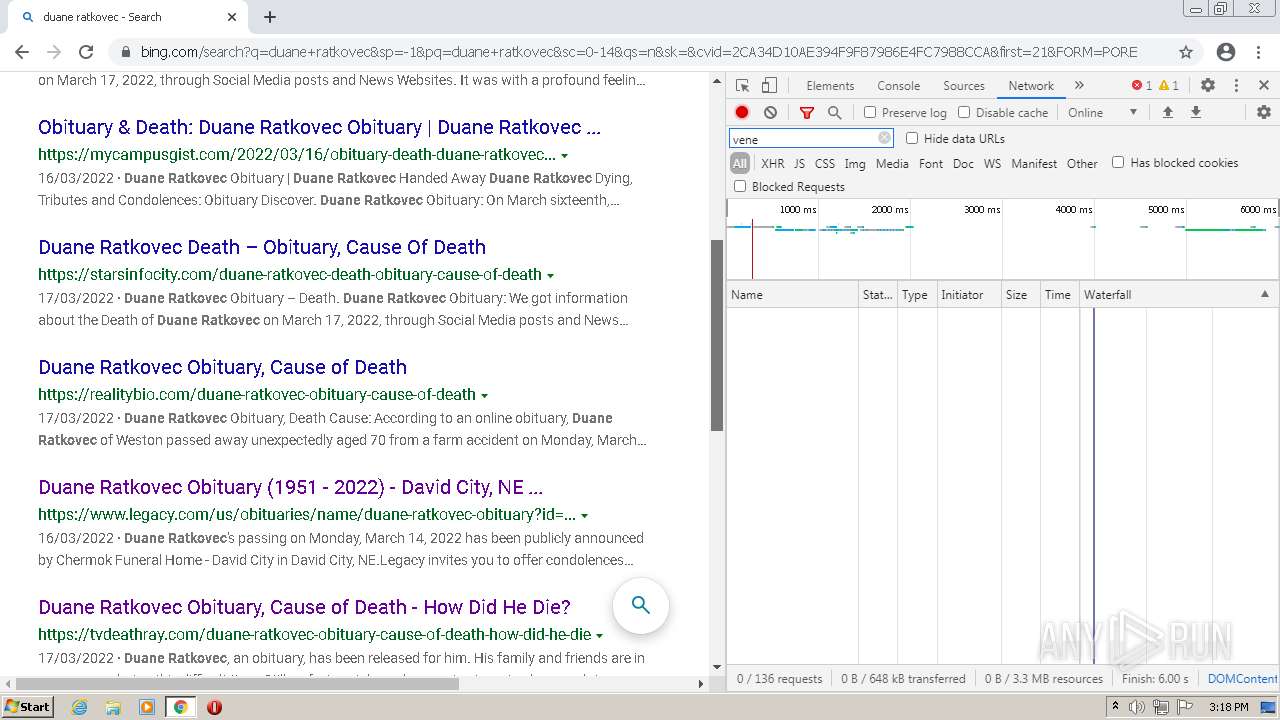This screenshot has height=720, width=1280.
Task: Select the Network tab
Action: tap(1031, 86)
